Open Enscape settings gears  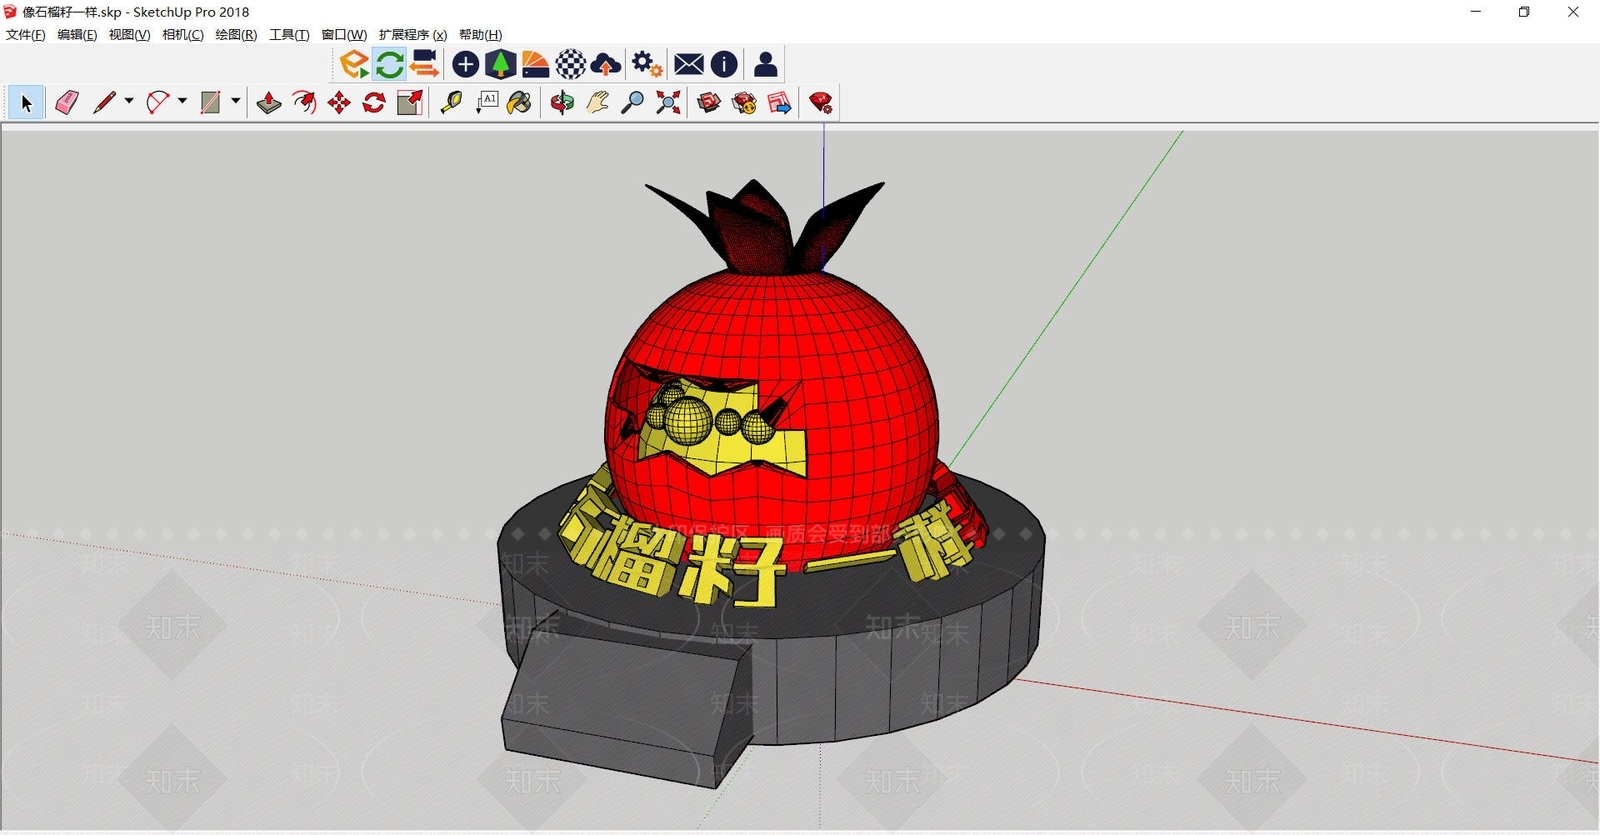tap(647, 64)
